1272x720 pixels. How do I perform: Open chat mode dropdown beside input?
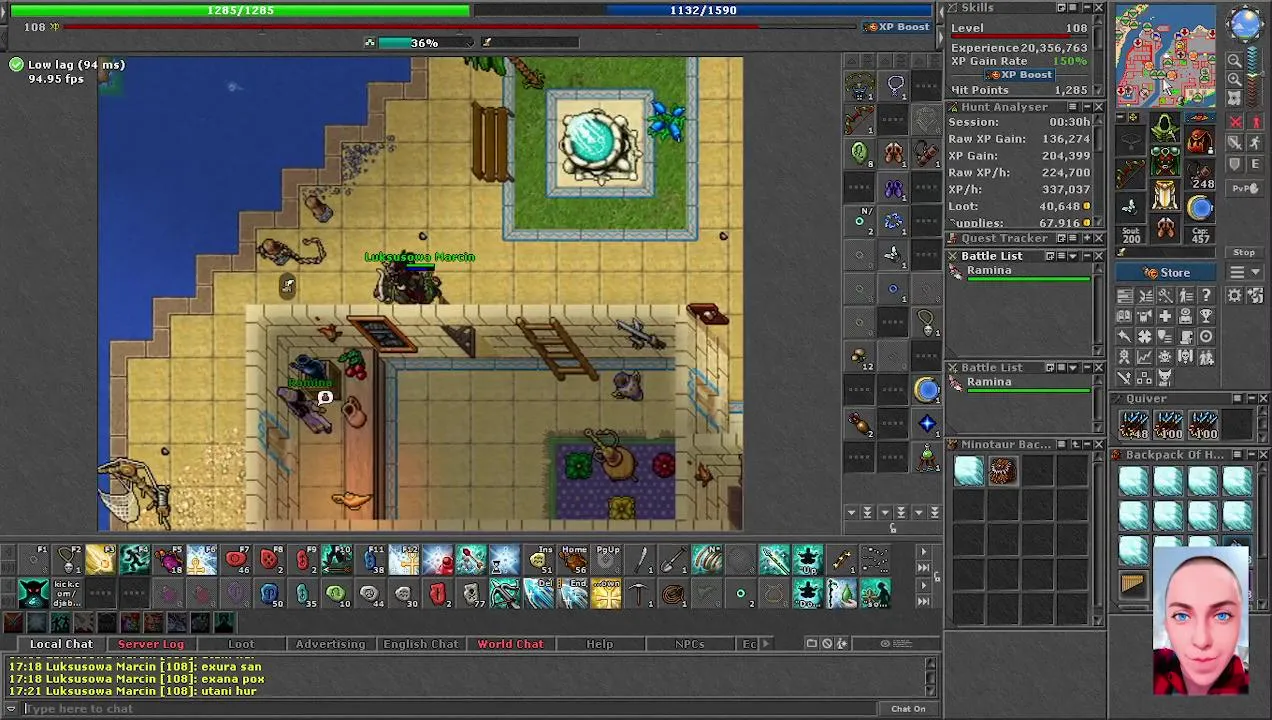click(x=11, y=708)
